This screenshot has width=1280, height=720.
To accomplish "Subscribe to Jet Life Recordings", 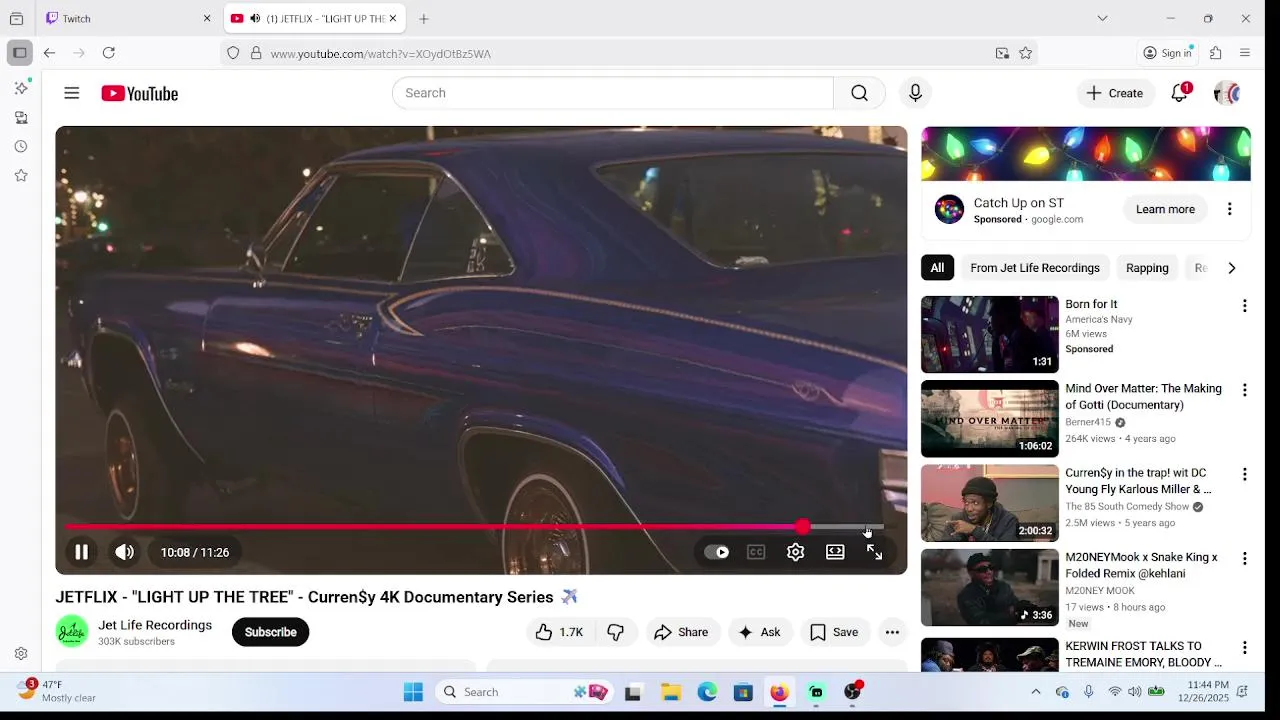I will point(270,632).
